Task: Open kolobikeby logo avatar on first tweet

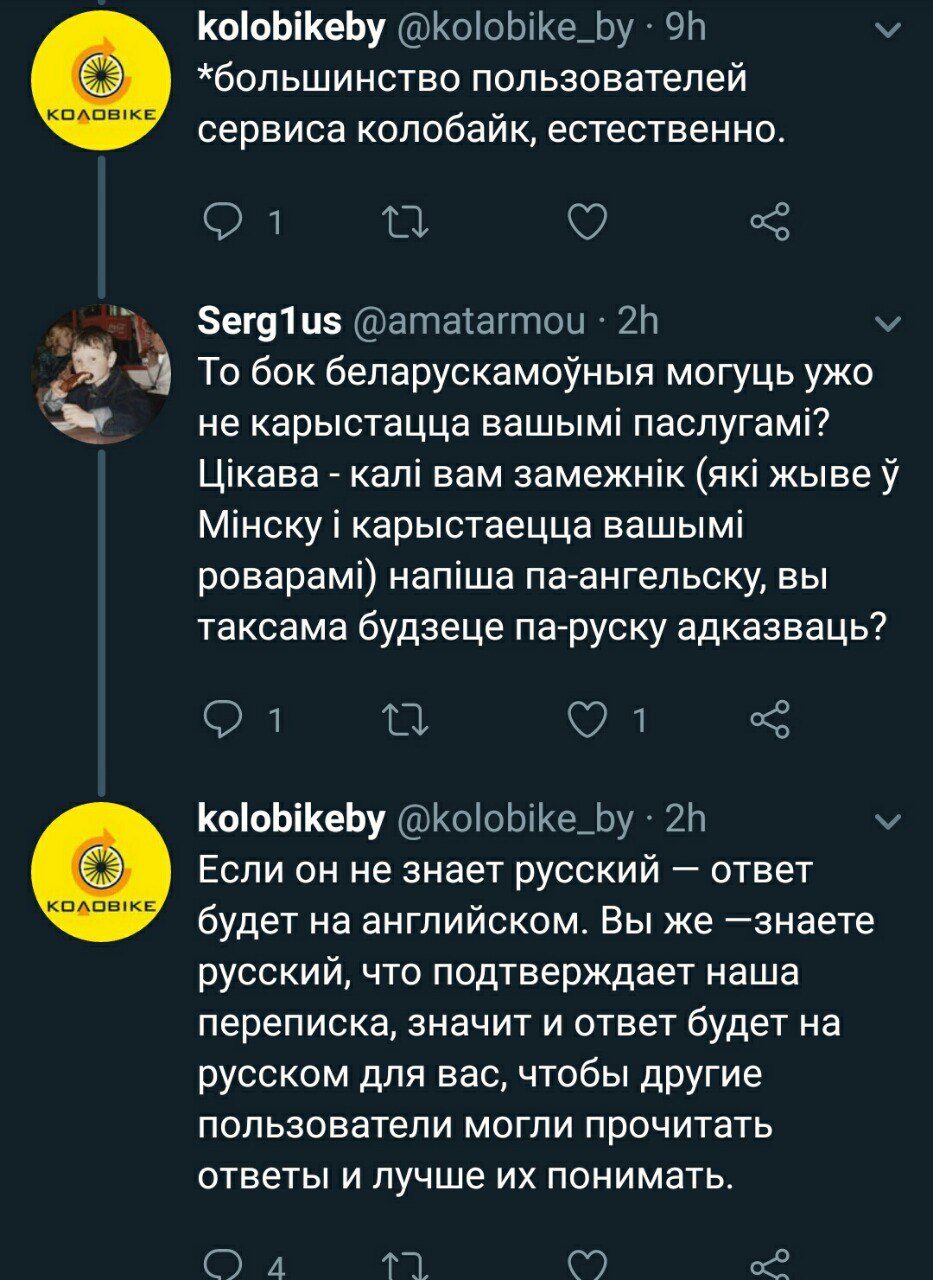Action: (103, 80)
